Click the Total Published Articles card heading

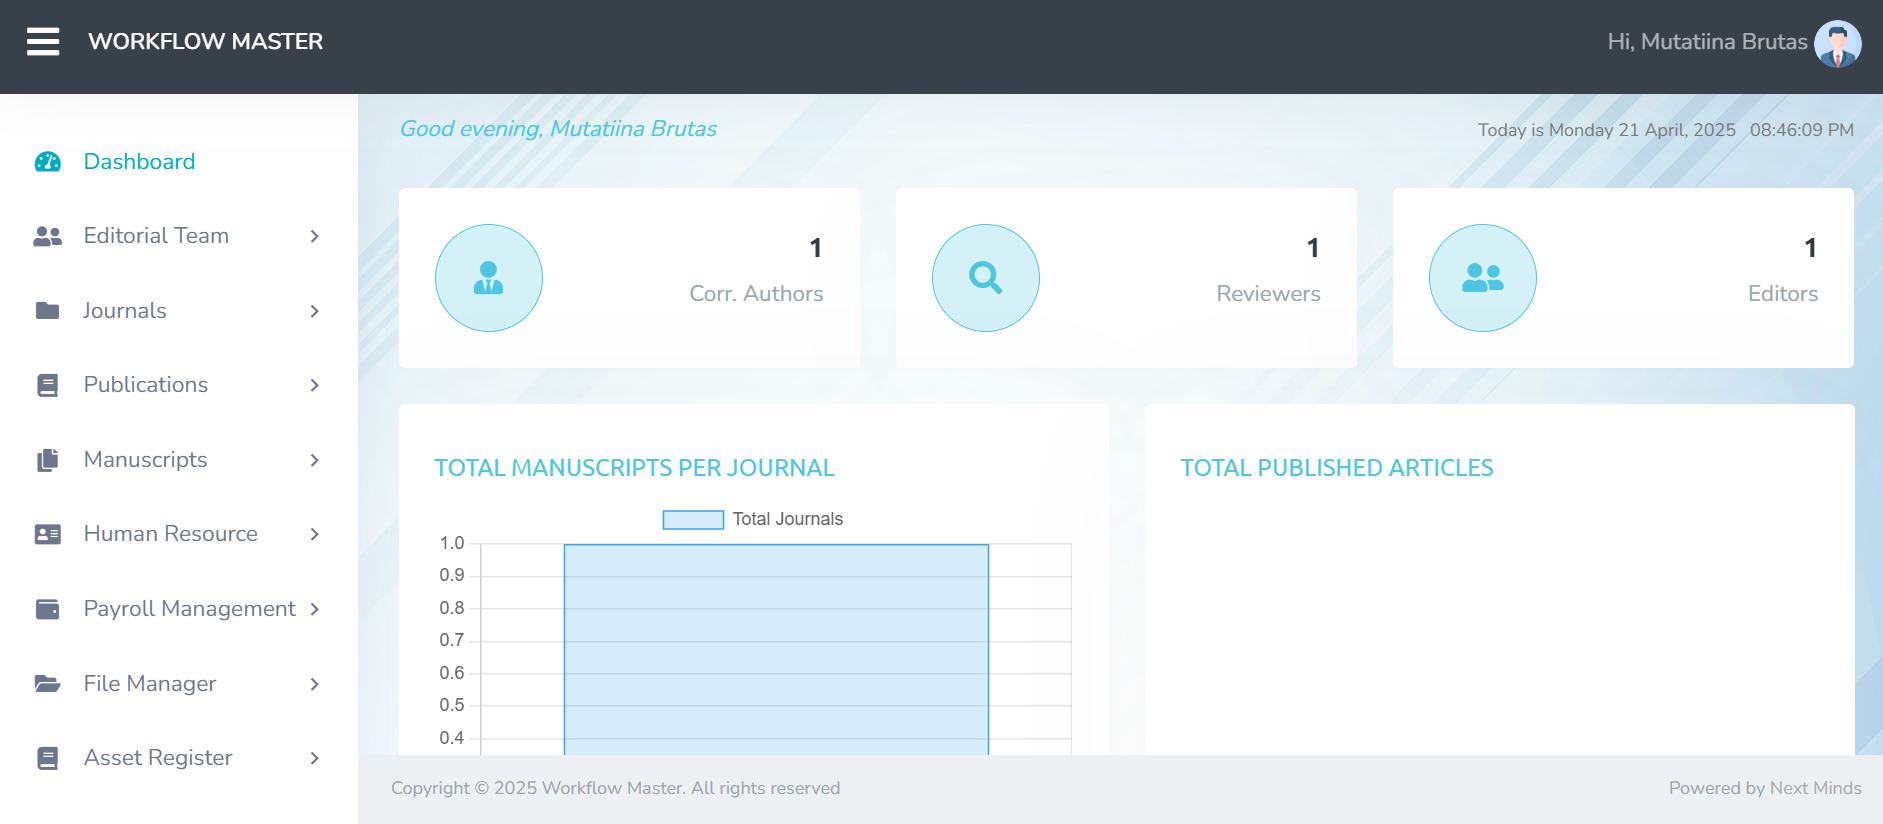pos(1336,468)
